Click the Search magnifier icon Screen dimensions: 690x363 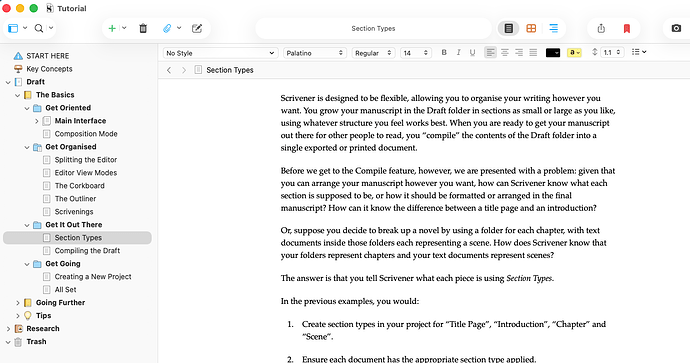click(x=39, y=29)
